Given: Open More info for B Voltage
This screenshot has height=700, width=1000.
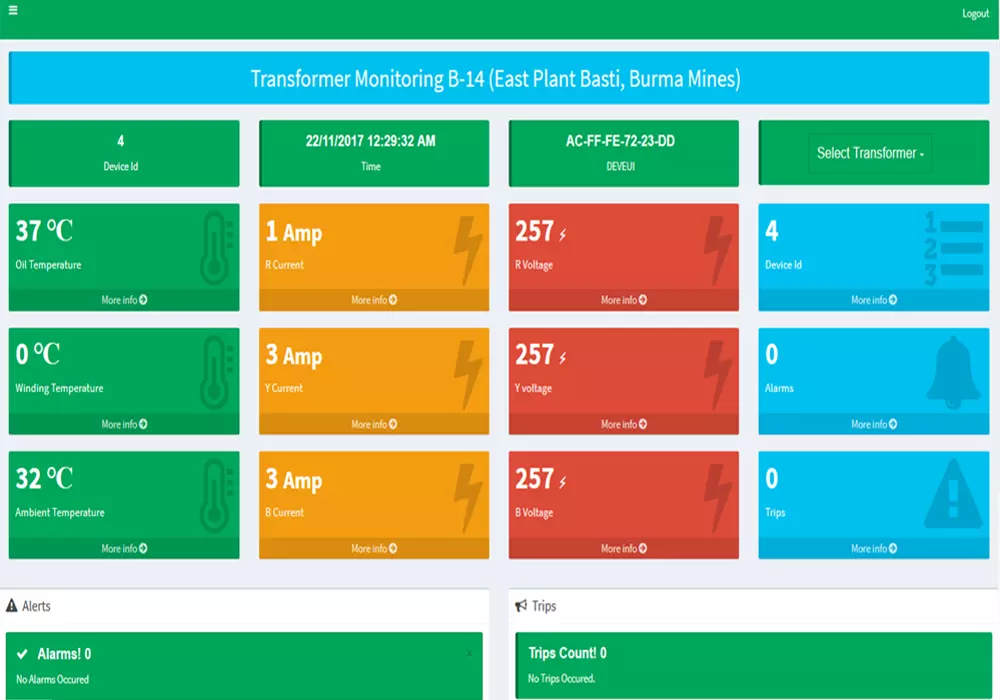Looking at the screenshot, I should (624, 548).
